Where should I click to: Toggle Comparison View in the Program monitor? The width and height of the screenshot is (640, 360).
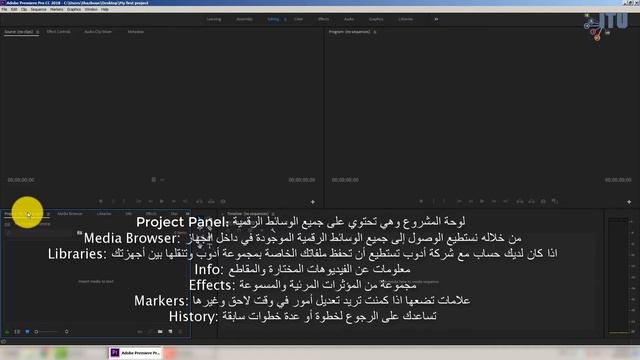(555, 201)
